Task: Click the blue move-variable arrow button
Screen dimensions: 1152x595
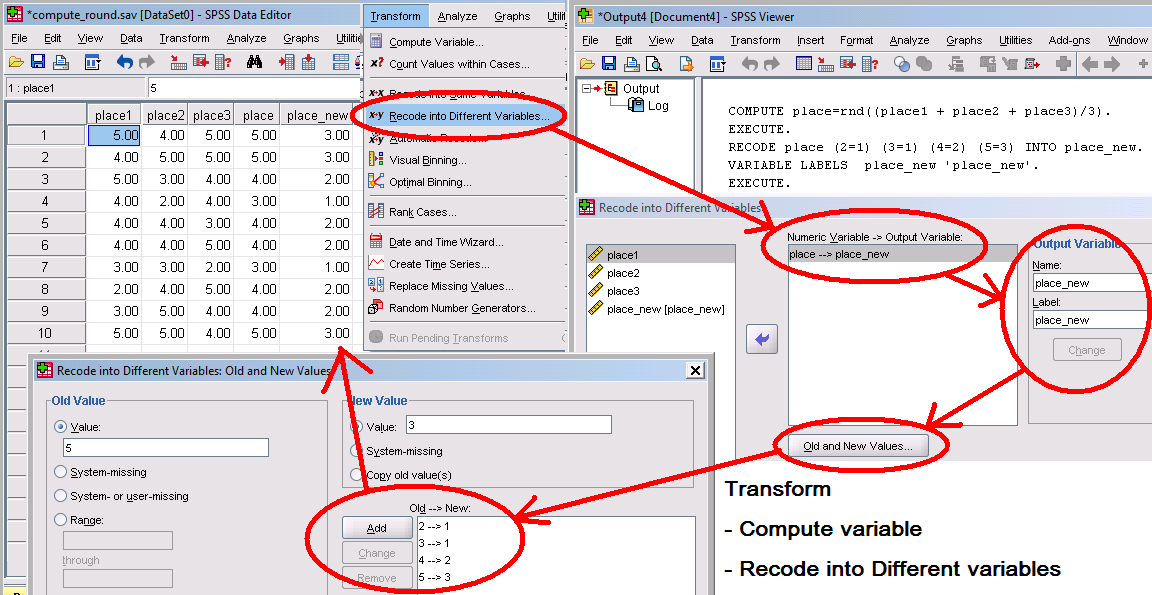Action: coord(762,340)
